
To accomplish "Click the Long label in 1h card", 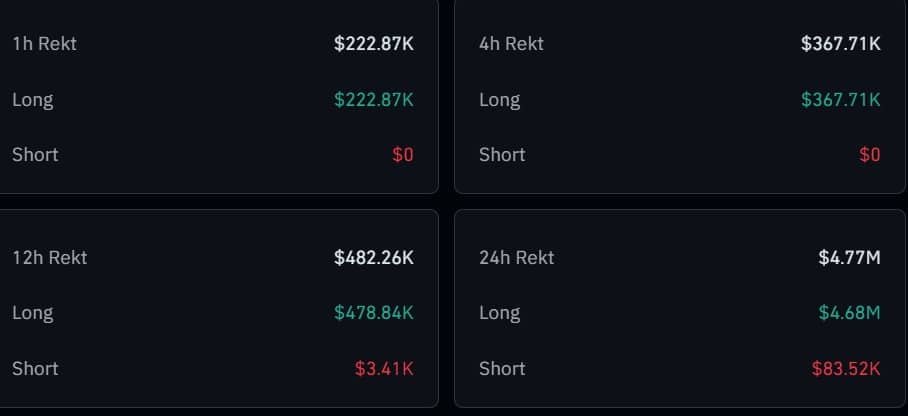I will 33,100.
